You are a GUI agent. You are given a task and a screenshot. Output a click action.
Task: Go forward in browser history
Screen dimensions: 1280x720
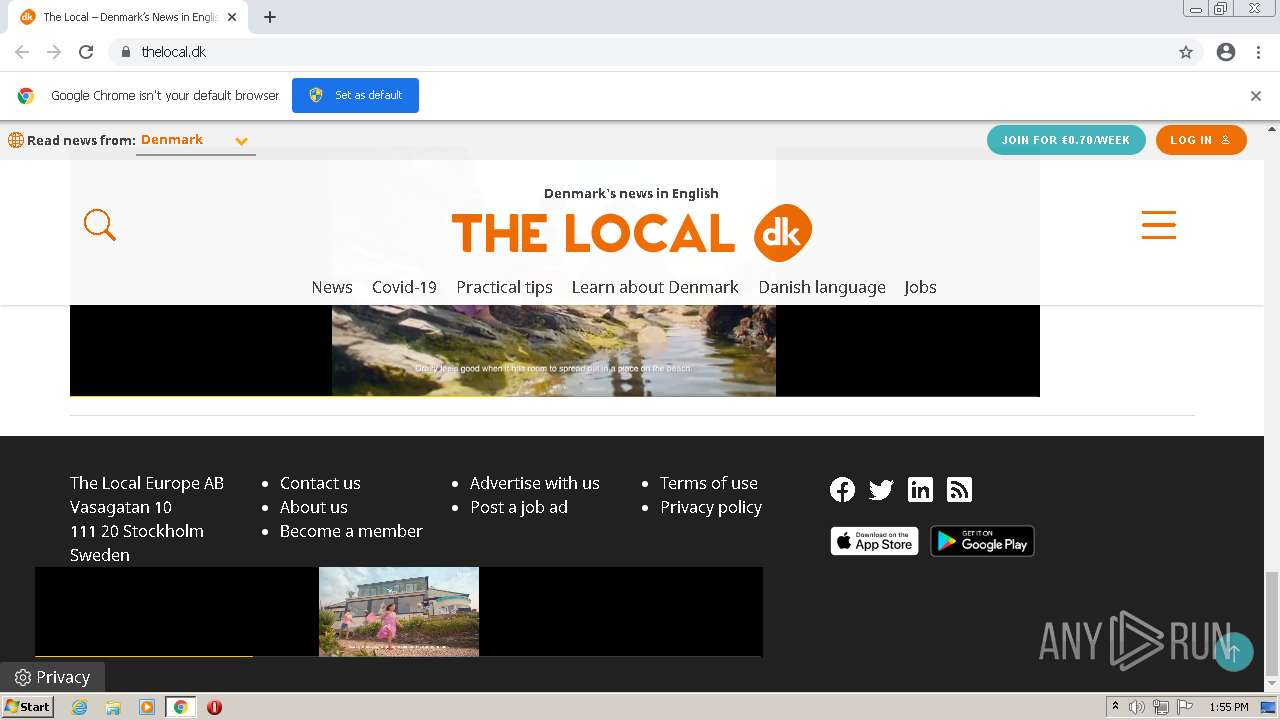(54, 52)
